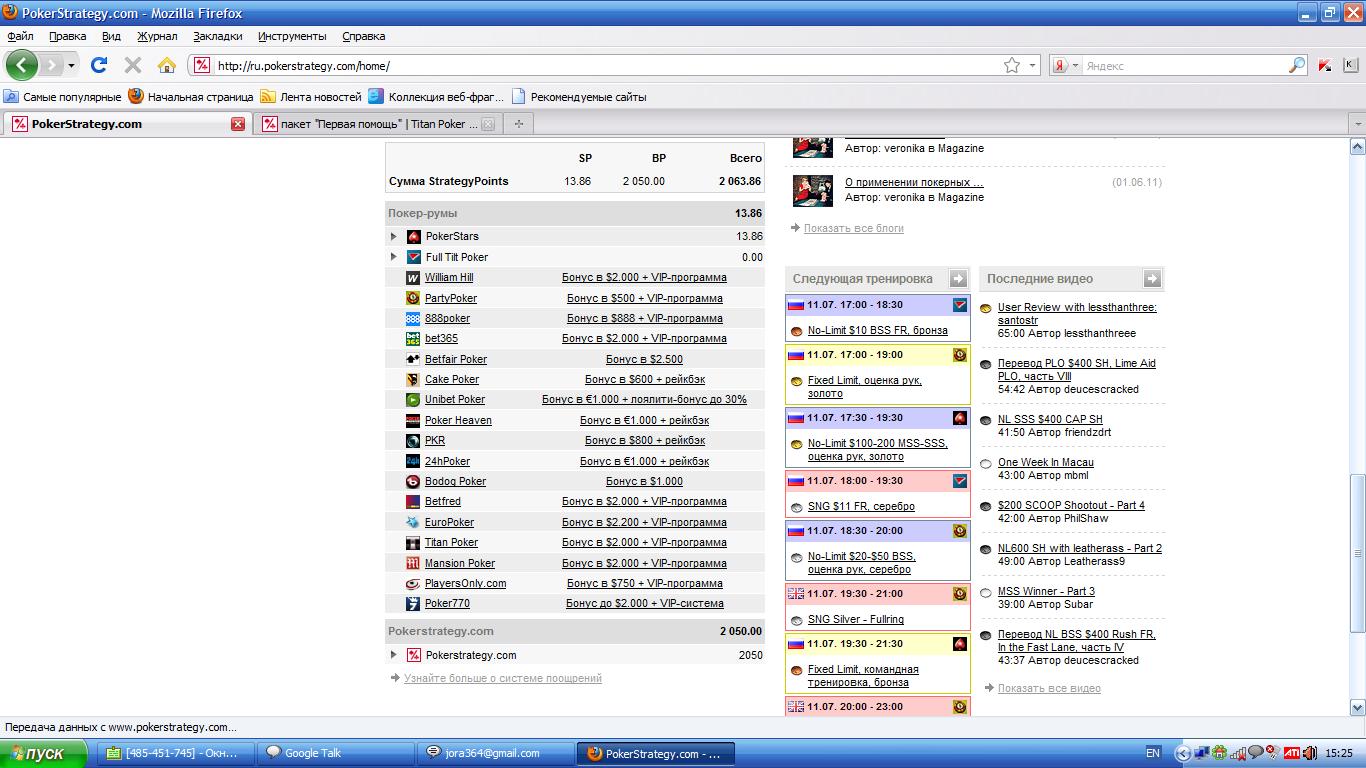Open the history dropdown next to forward button
The width and height of the screenshot is (1366, 768).
pyautogui.click(x=71, y=66)
